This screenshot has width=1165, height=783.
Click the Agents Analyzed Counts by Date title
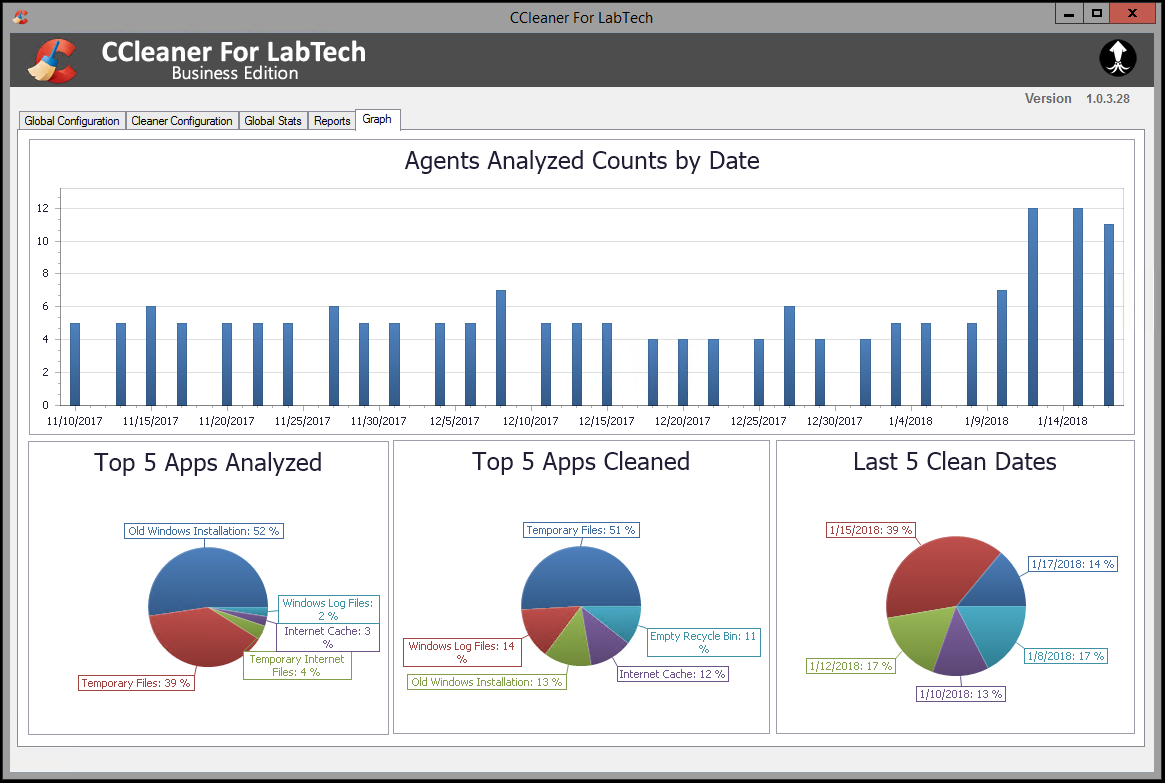click(582, 160)
